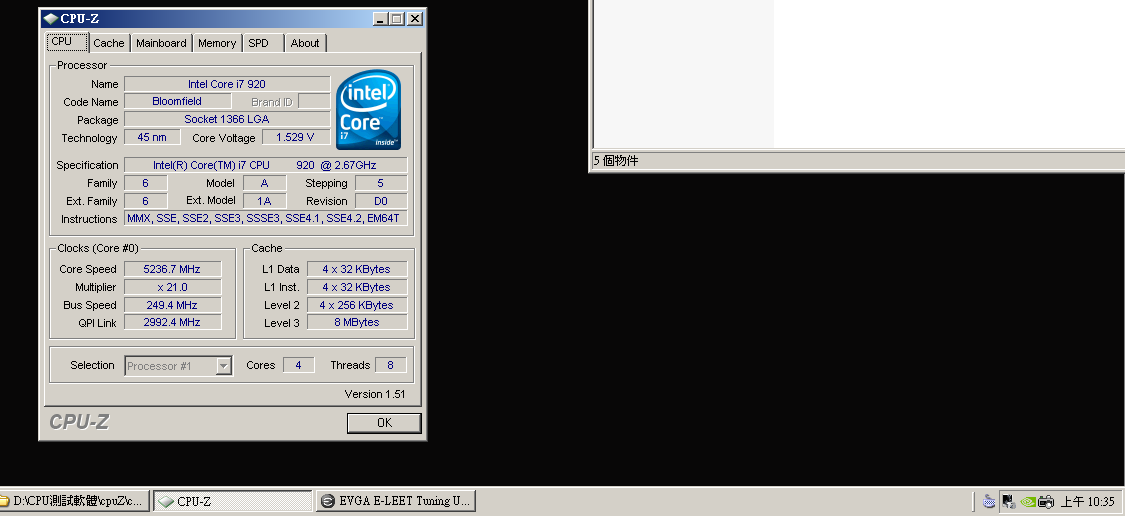Click the 'Version 1.51' text
The width and height of the screenshot is (1125, 516).
click(x=375, y=394)
